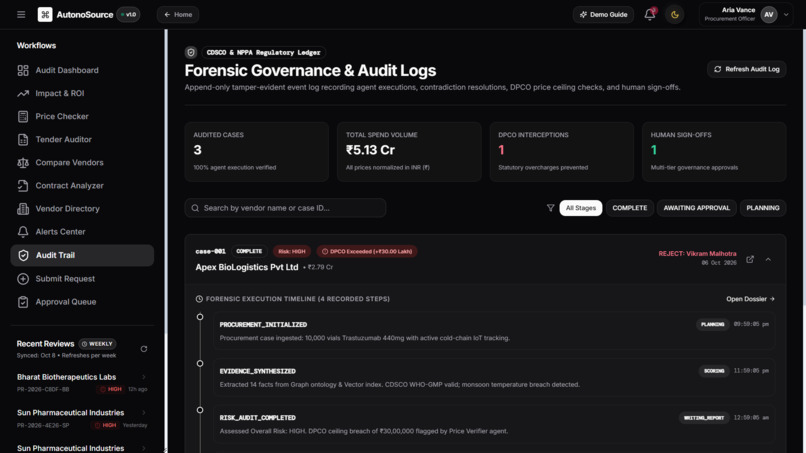Open the notifications bell
Screen dimensions: 806x453
650,14
